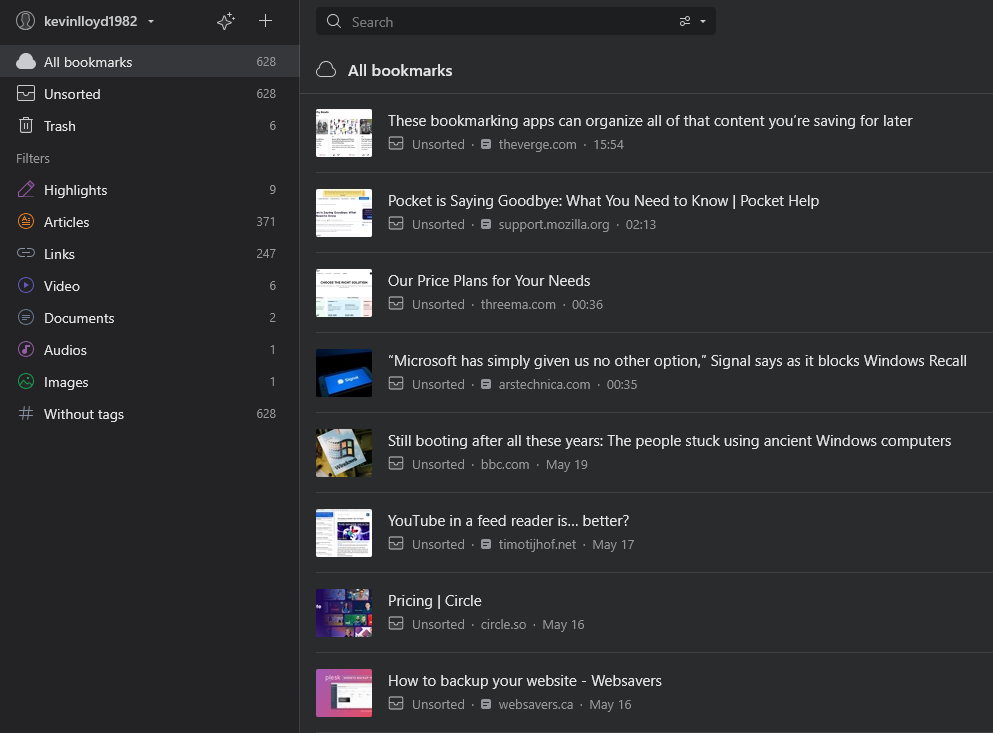The width and height of the screenshot is (993, 733).
Task: Click Unsorted tag on theverge.com bookmark
Action: pyautogui.click(x=438, y=144)
